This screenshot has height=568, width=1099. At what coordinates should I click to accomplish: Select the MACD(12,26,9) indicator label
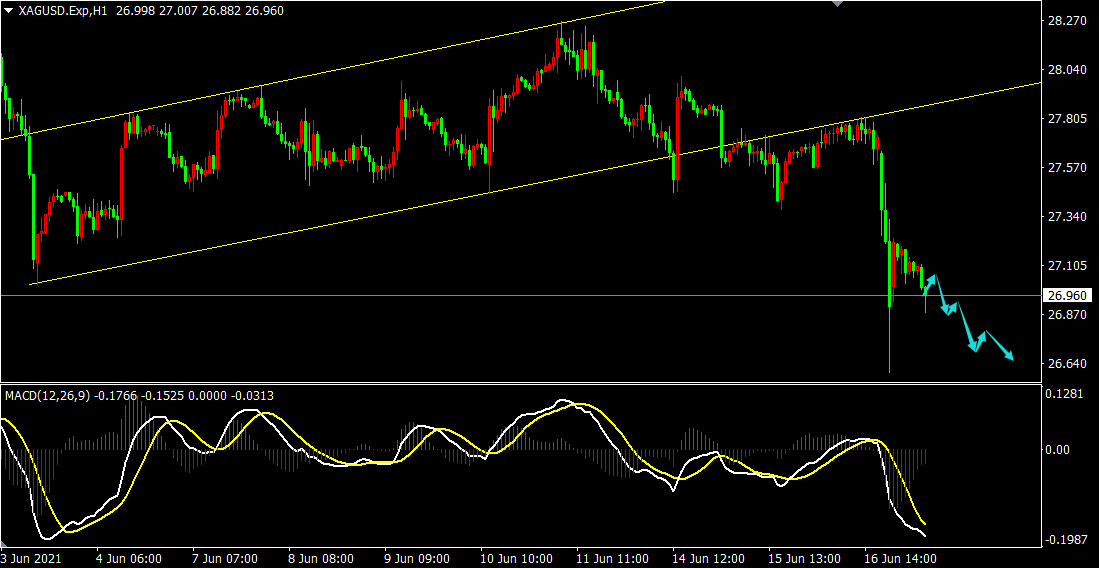click(47, 396)
